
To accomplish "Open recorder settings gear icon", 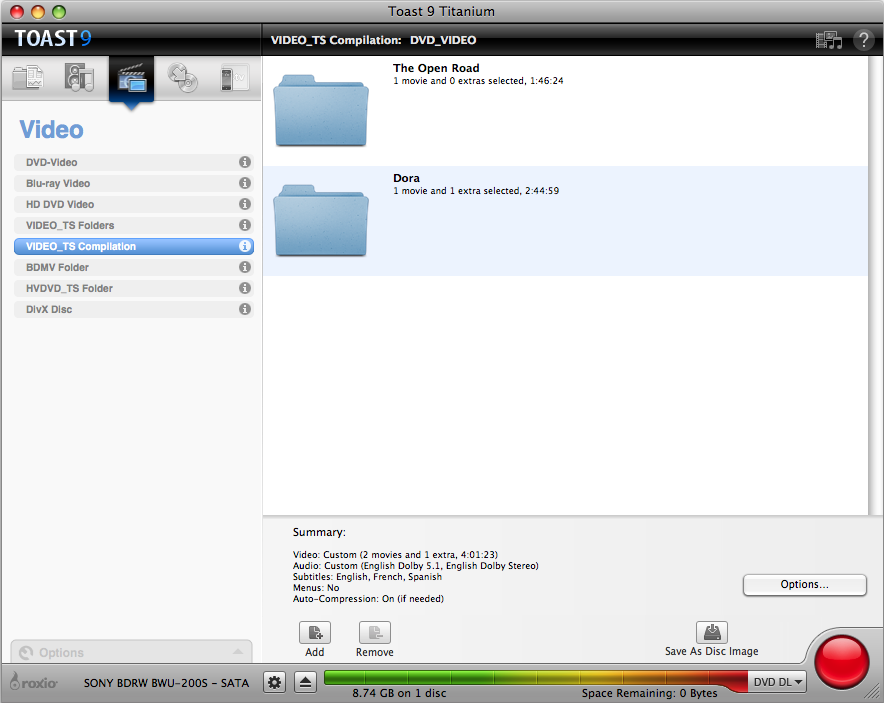I will 275,683.
